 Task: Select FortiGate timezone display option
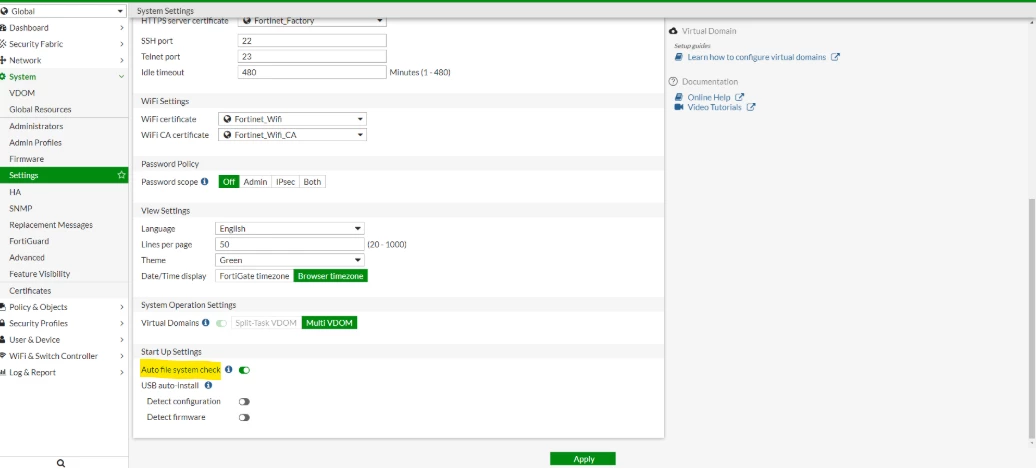click(x=254, y=276)
